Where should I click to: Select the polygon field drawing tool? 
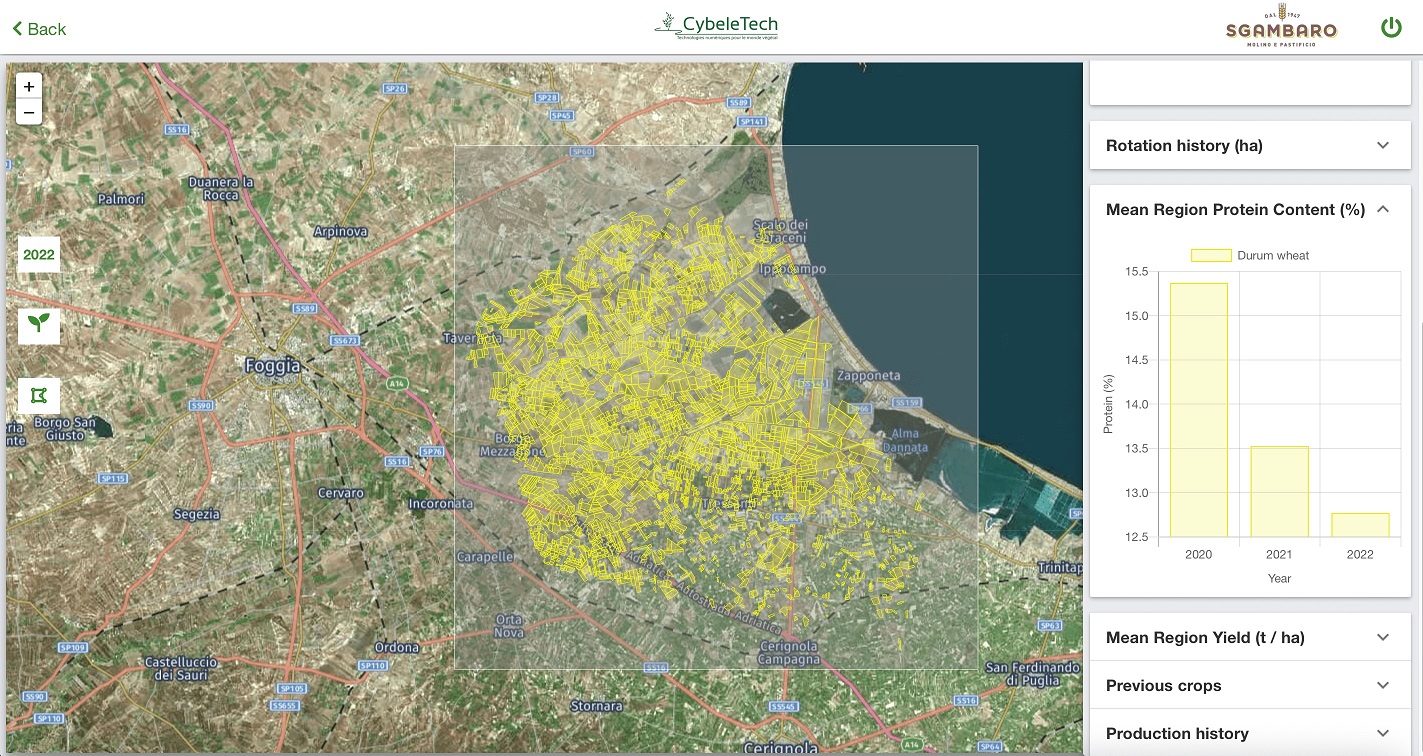39,396
